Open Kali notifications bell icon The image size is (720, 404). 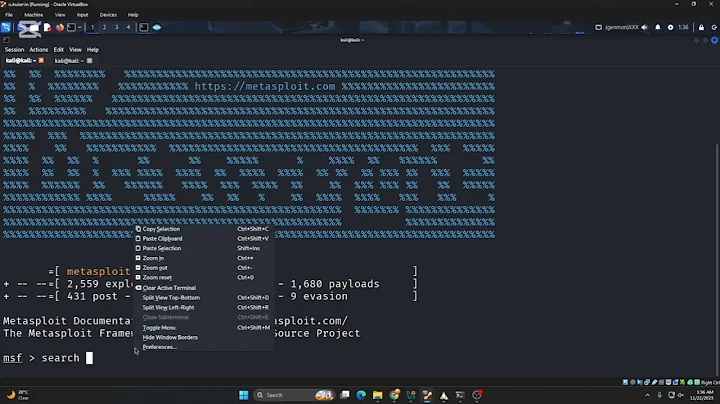(658, 28)
